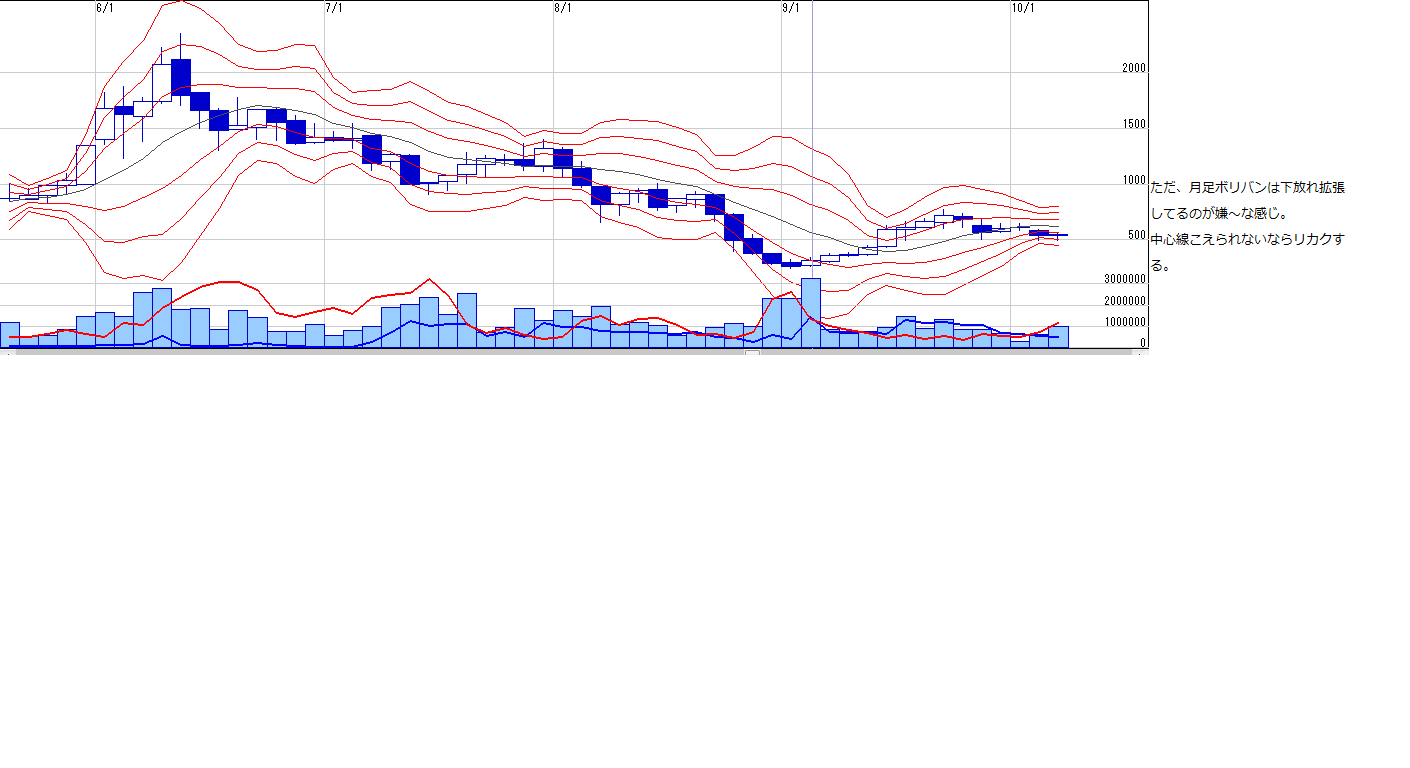Click the 2000000 volume axis label
1410x768 pixels.
[1125, 301]
